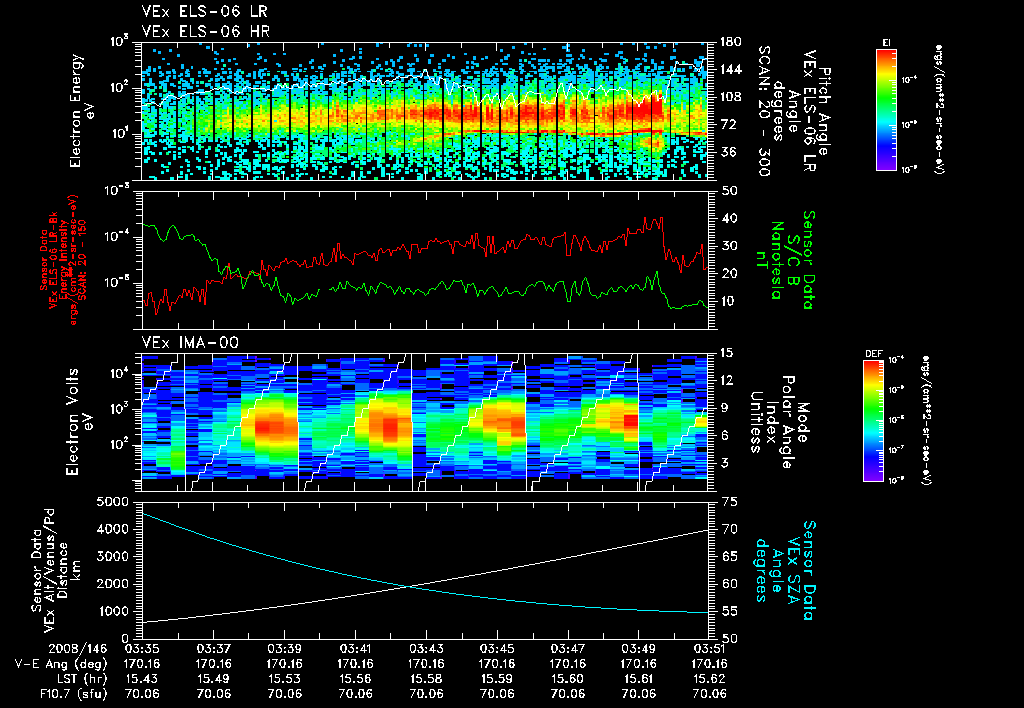Click the DEF color bar legend
Screen dimensions: 1024x708
click(x=874, y=421)
